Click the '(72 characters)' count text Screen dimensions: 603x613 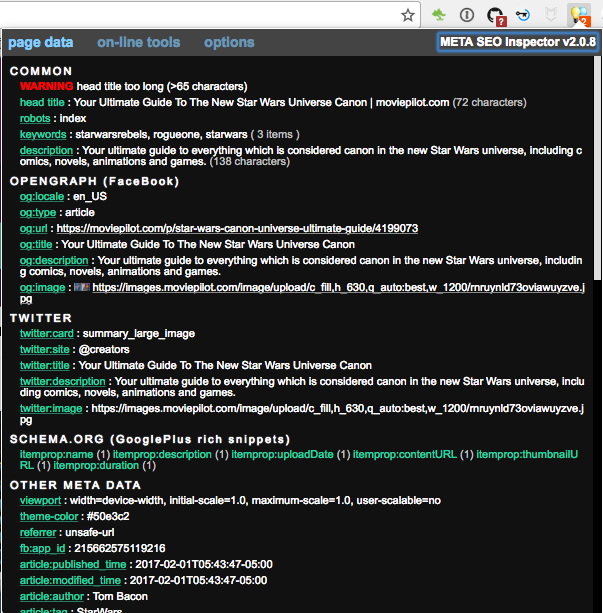point(490,102)
